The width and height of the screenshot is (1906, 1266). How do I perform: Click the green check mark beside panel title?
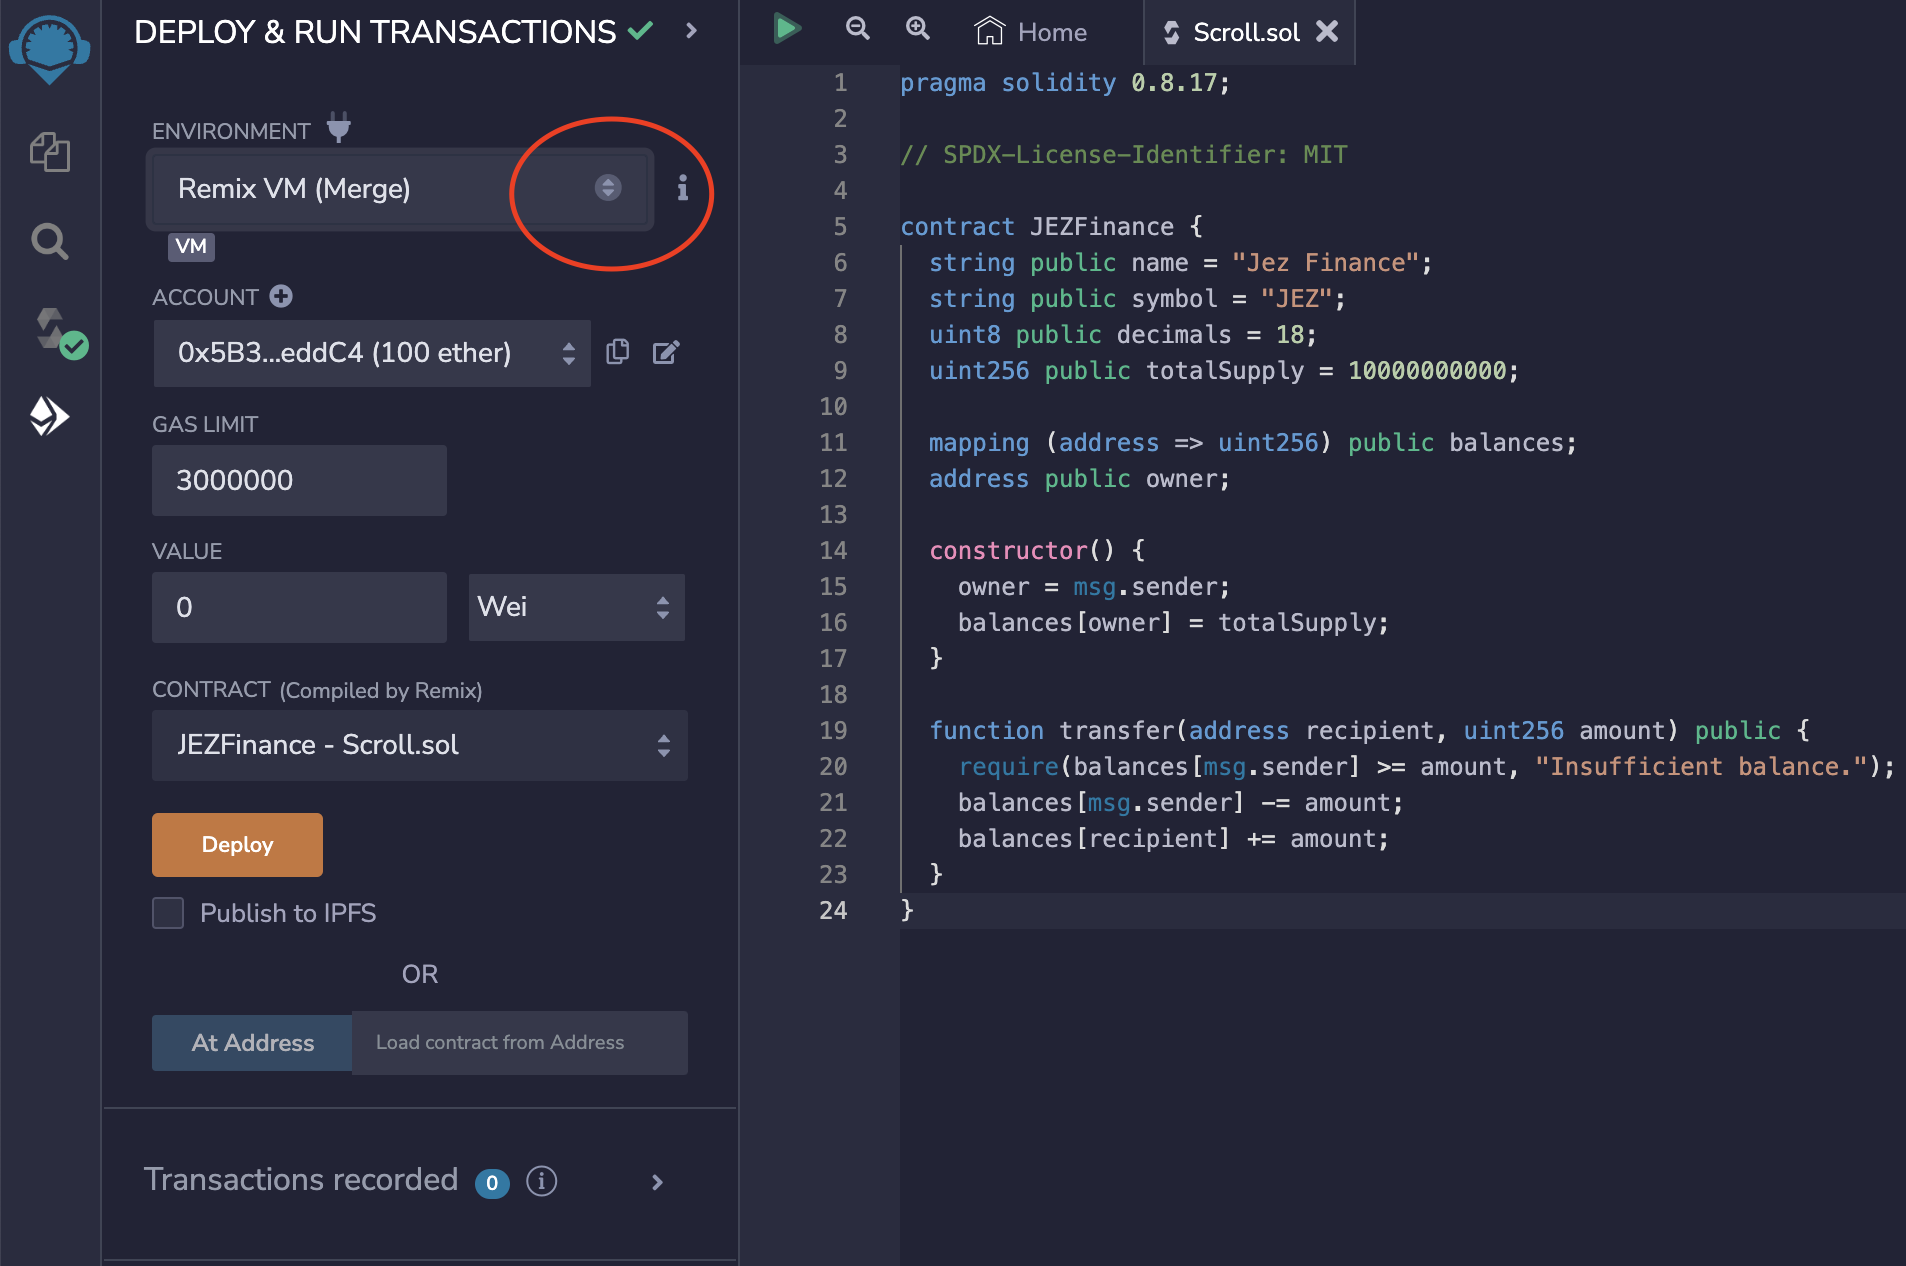click(641, 31)
